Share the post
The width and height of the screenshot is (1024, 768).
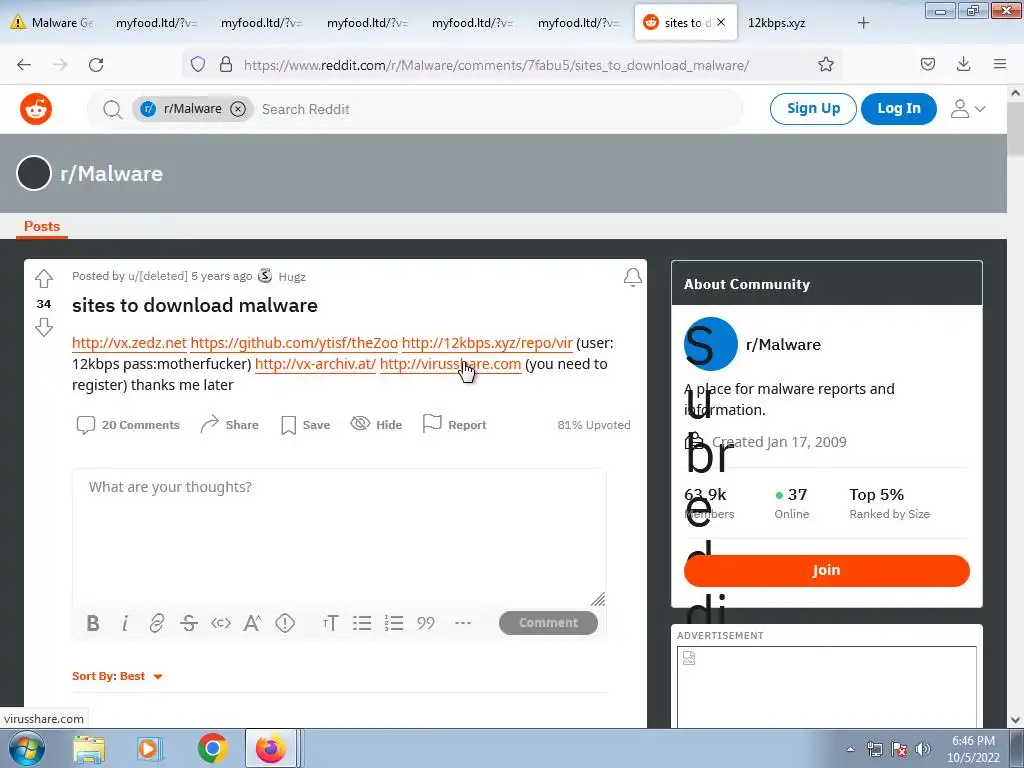pos(229,425)
